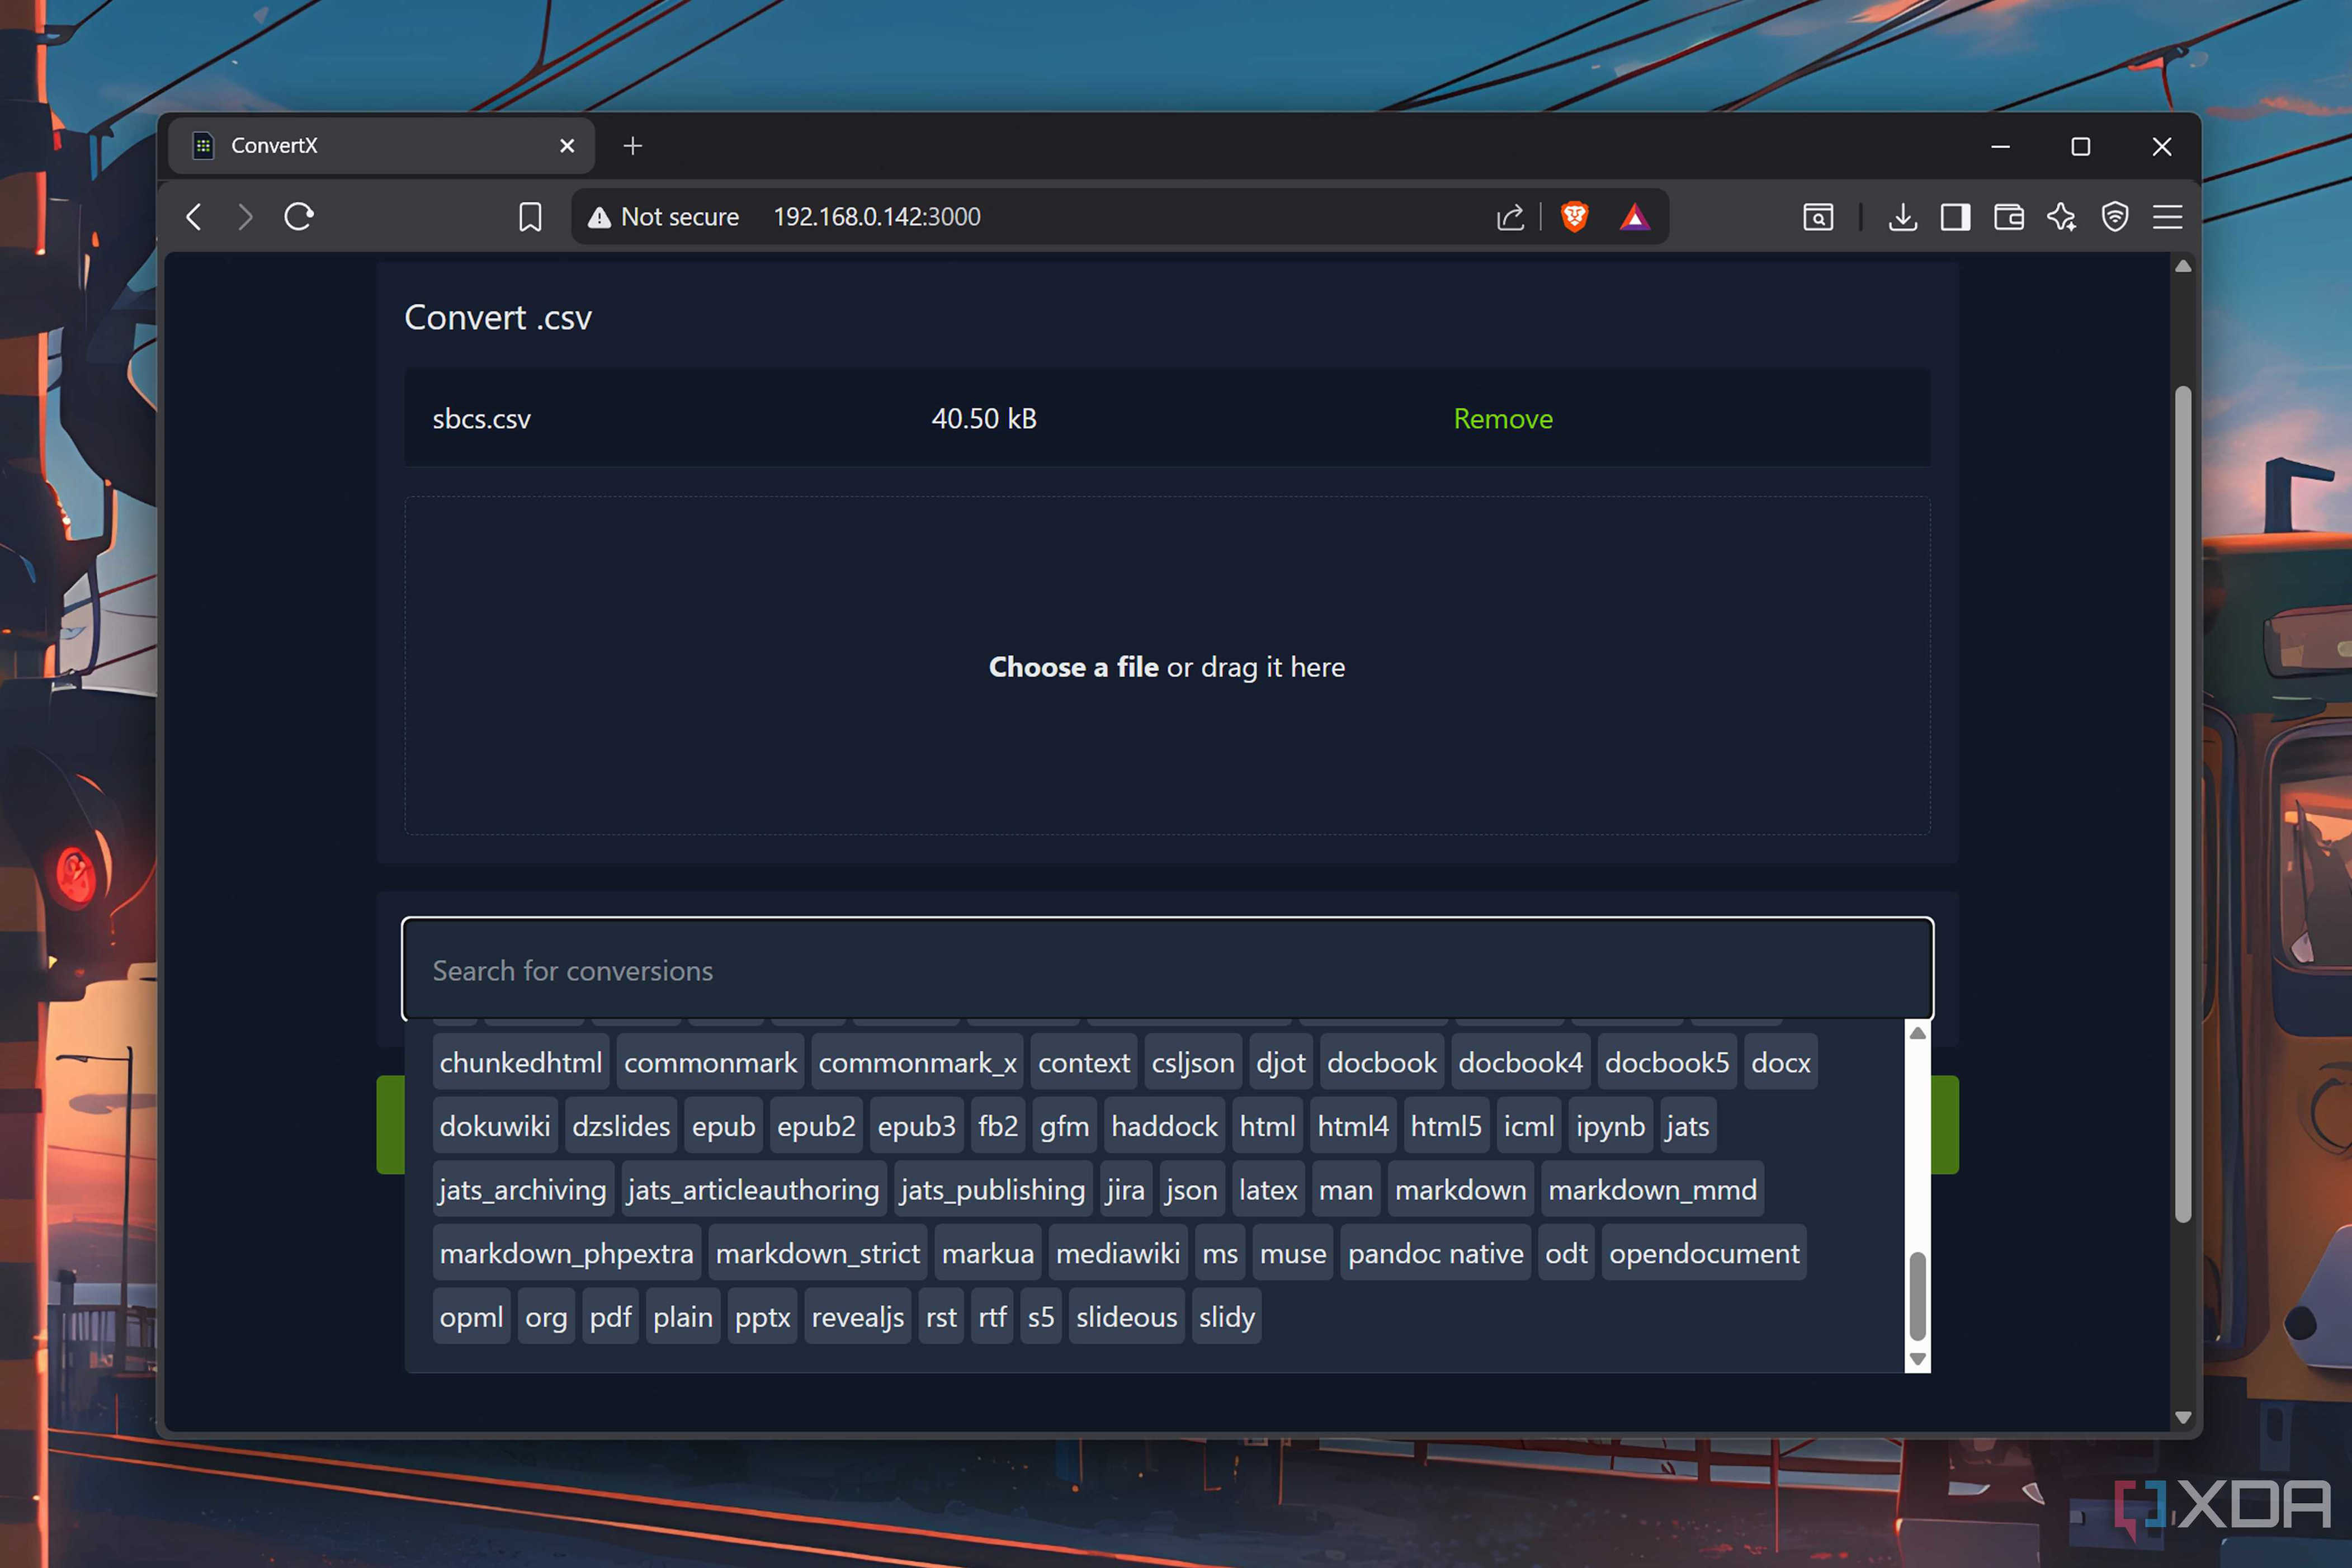This screenshot has height=1568, width=2352.
Task: Open Brave VPN shield icon
Action: coord(2114,217)
